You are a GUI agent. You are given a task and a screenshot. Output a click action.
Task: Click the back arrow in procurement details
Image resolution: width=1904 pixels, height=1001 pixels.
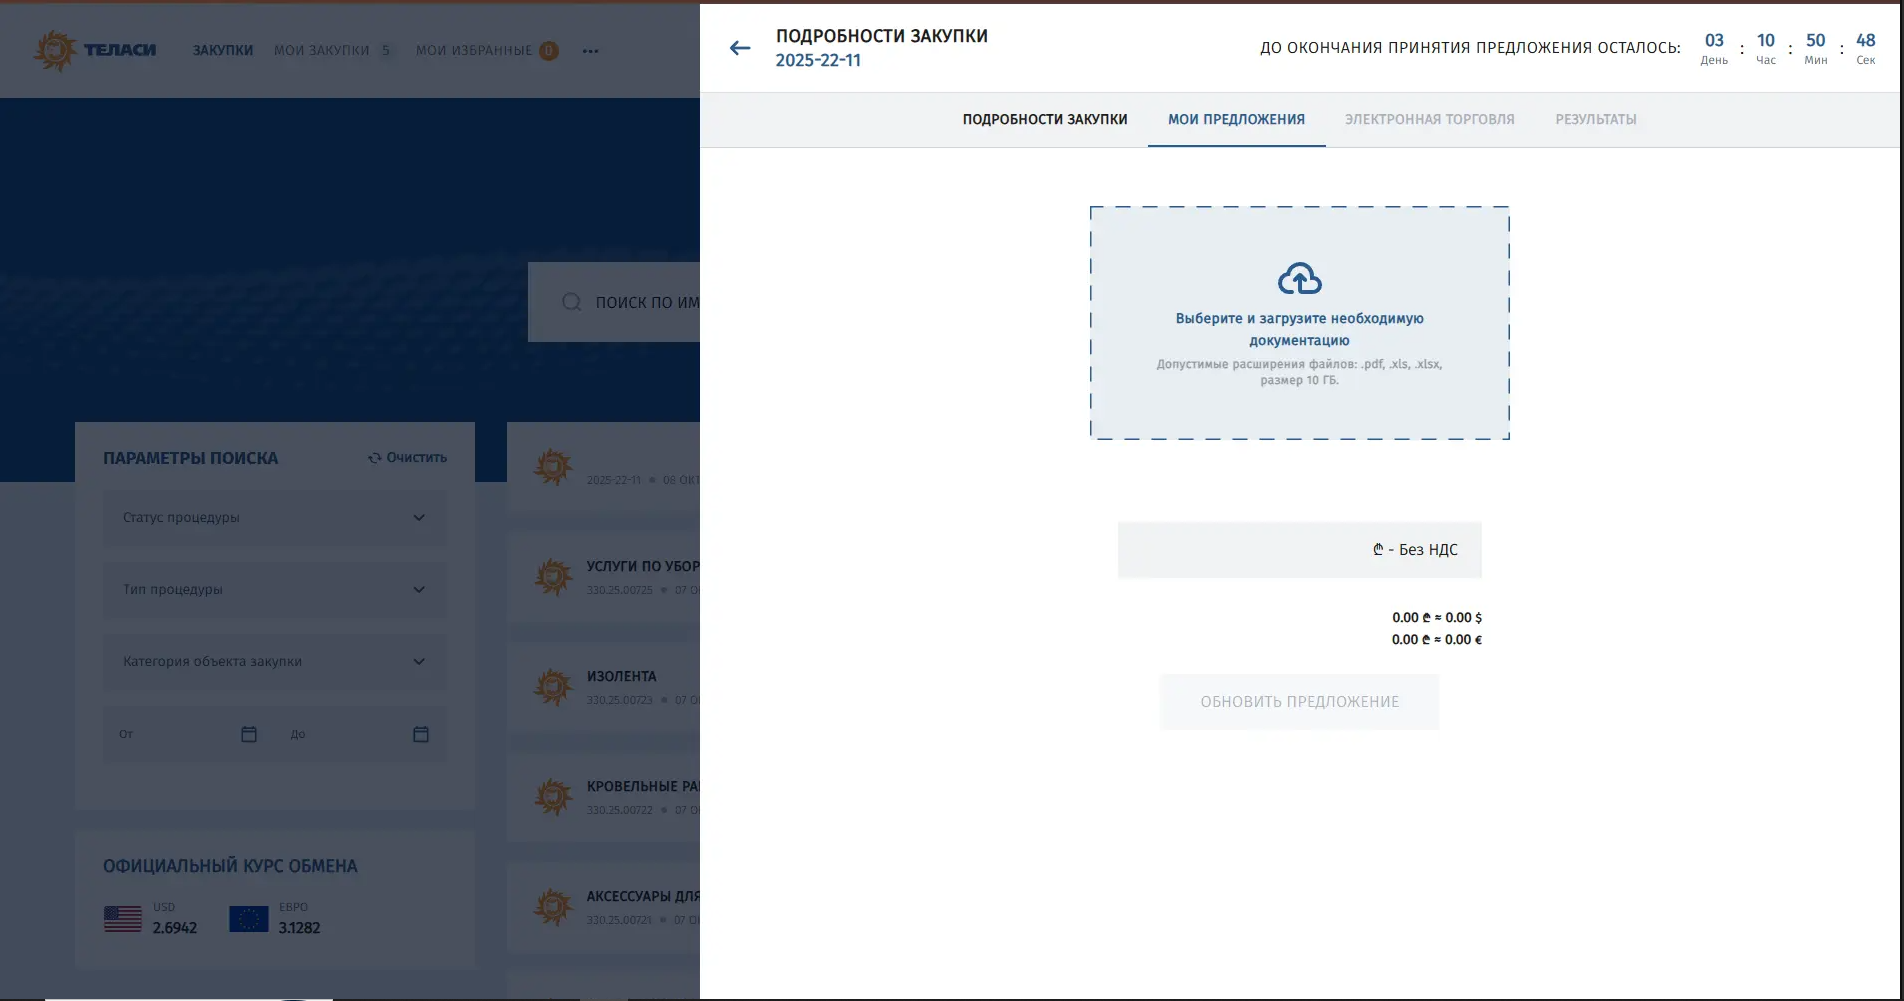(x=739, y=48)
